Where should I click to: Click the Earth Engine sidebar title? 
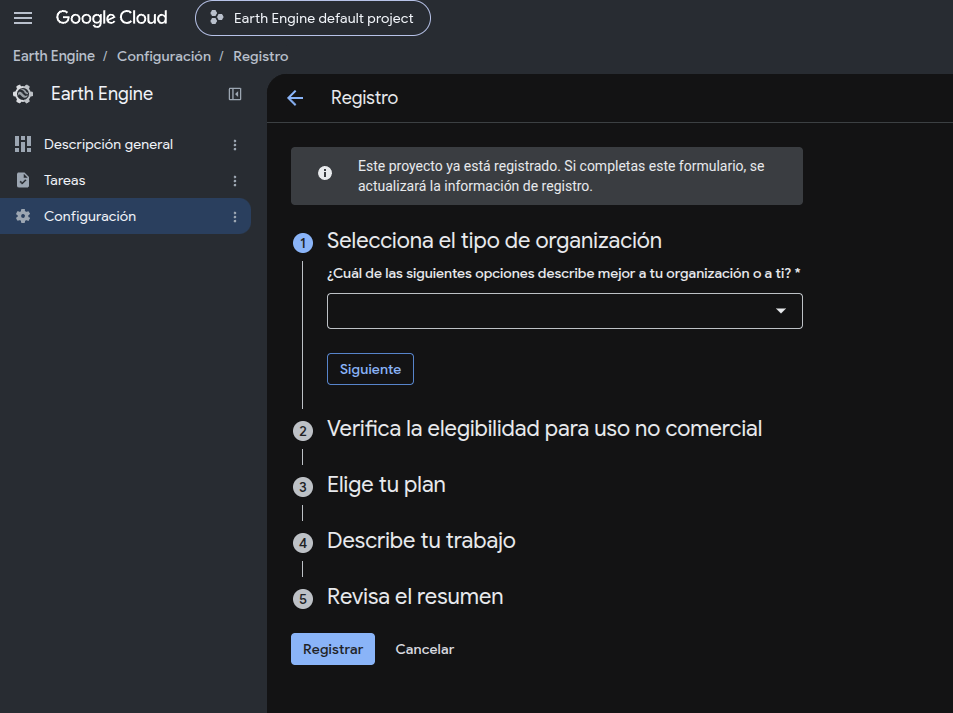102,94
